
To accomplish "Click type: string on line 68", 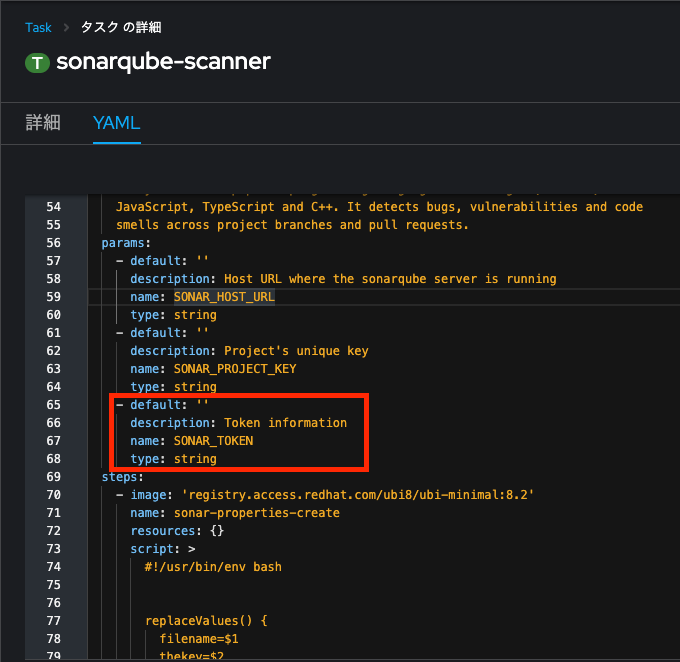I will point(173,459).
